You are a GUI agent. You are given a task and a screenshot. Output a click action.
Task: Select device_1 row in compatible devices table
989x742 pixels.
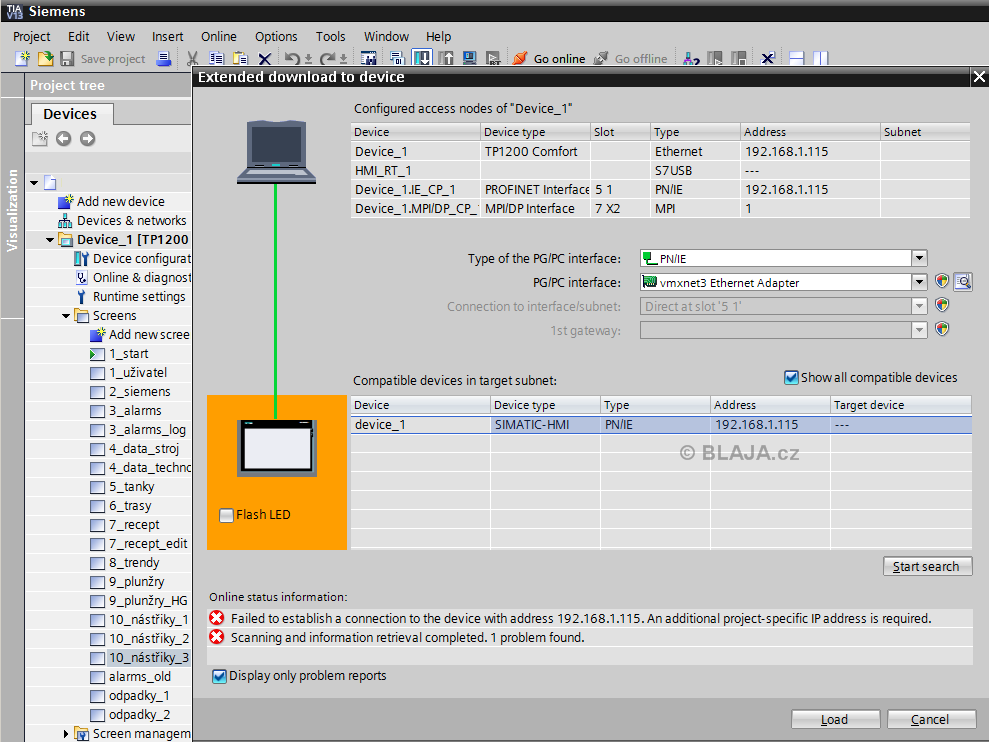(x=661, y=425)
